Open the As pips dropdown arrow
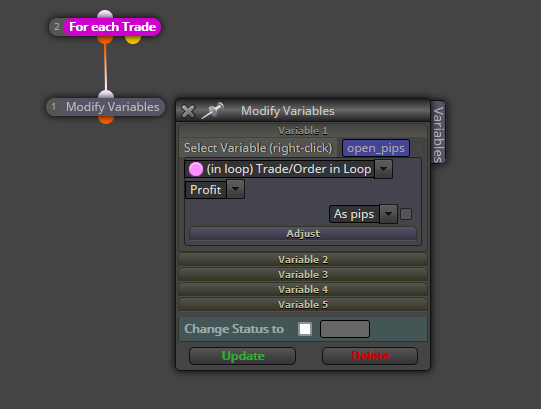Screen dimensions: 541x409 [x=388, y=214]
